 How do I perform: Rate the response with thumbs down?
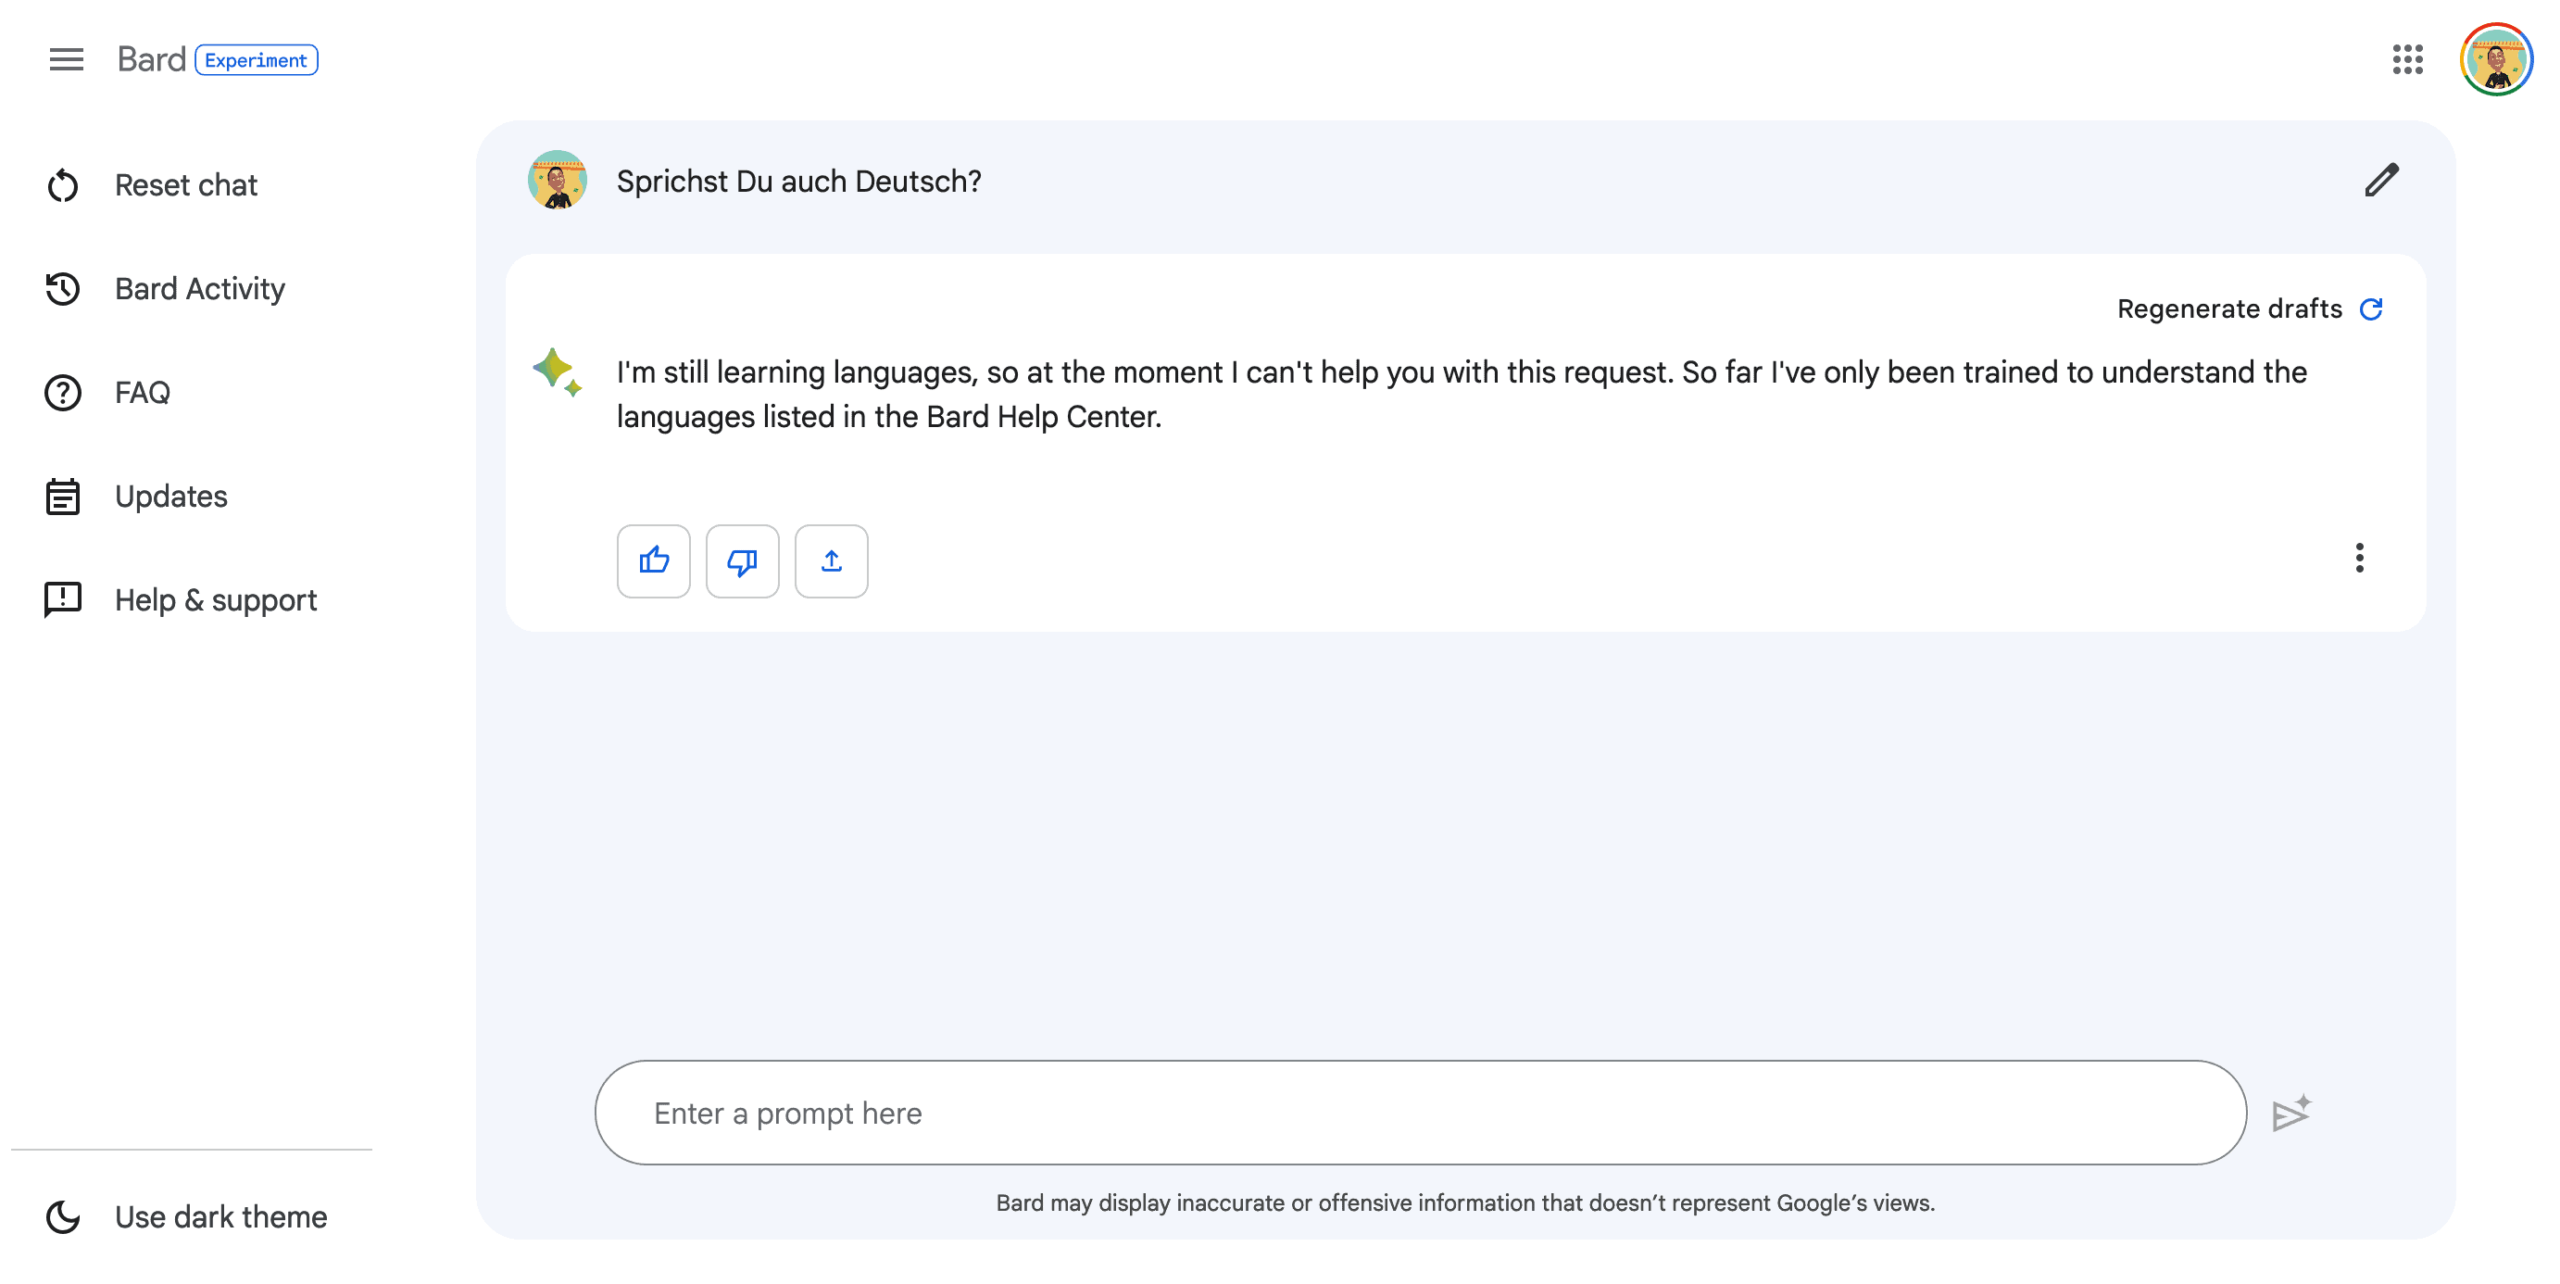(x=742, y=561)
